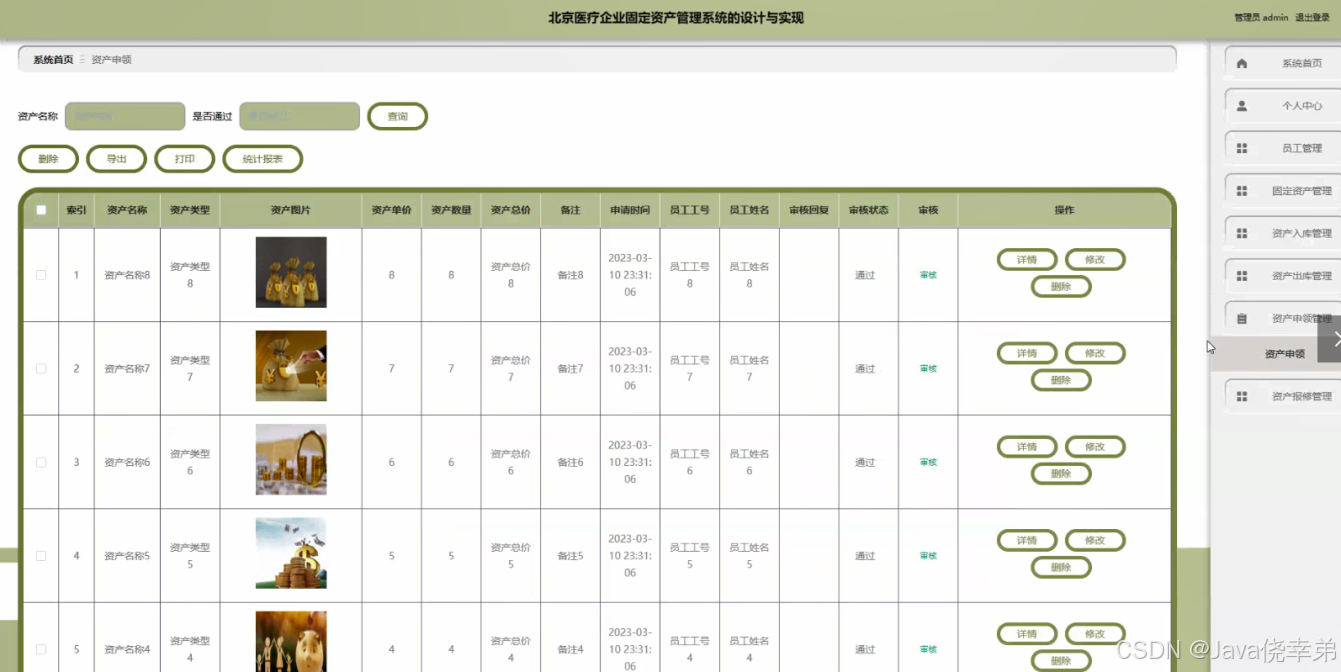Click the 申请时间 column header

(x=630, y=210)
